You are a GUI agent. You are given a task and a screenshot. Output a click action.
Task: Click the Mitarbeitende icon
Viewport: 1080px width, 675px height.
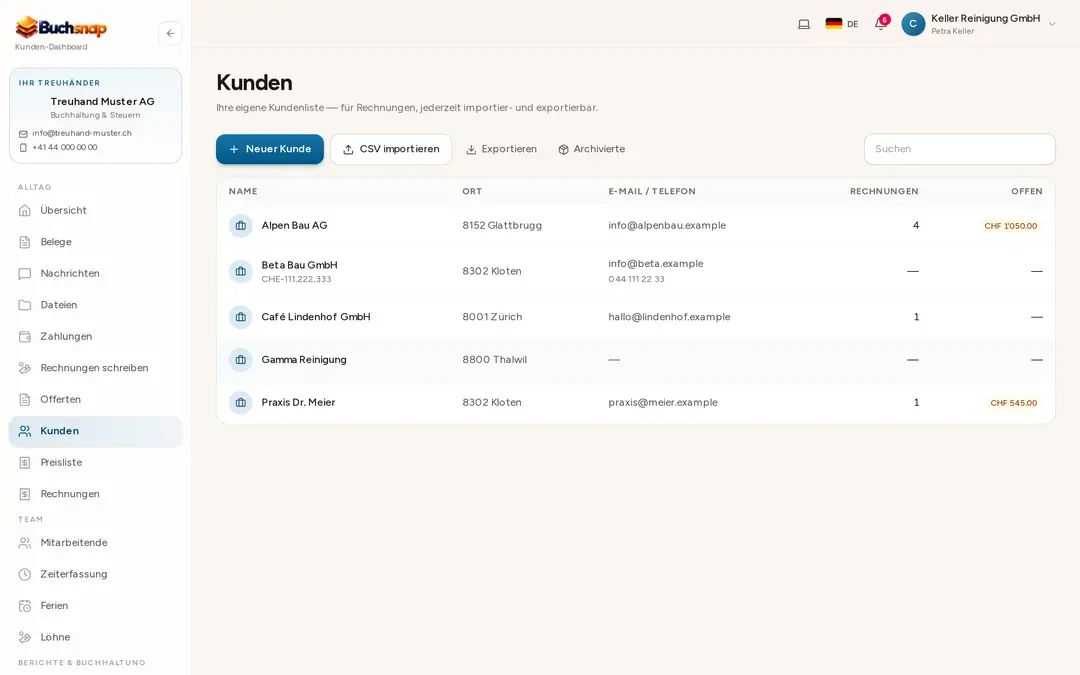click(x=25, y=543)
